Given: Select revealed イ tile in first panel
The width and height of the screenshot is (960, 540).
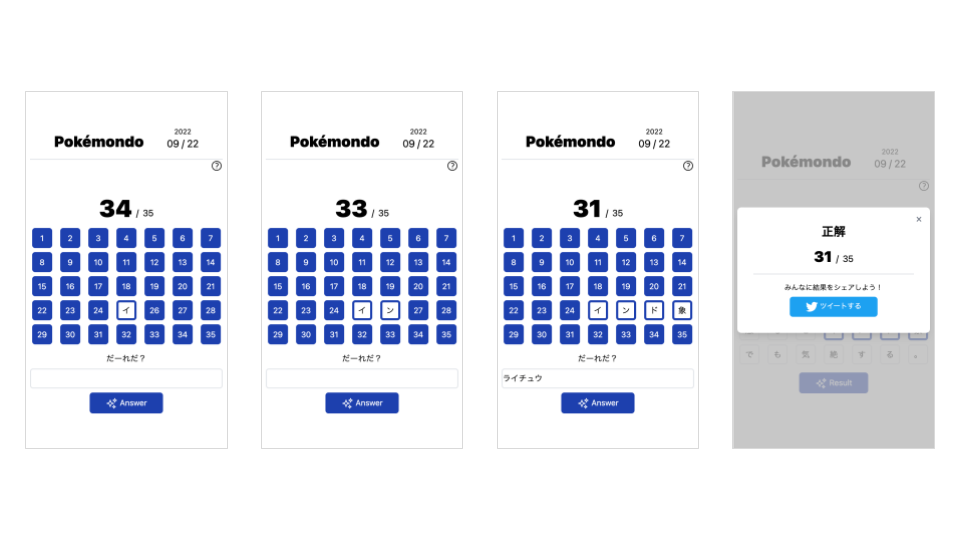Looking at the screenshot, I should (x=126, y=310).
